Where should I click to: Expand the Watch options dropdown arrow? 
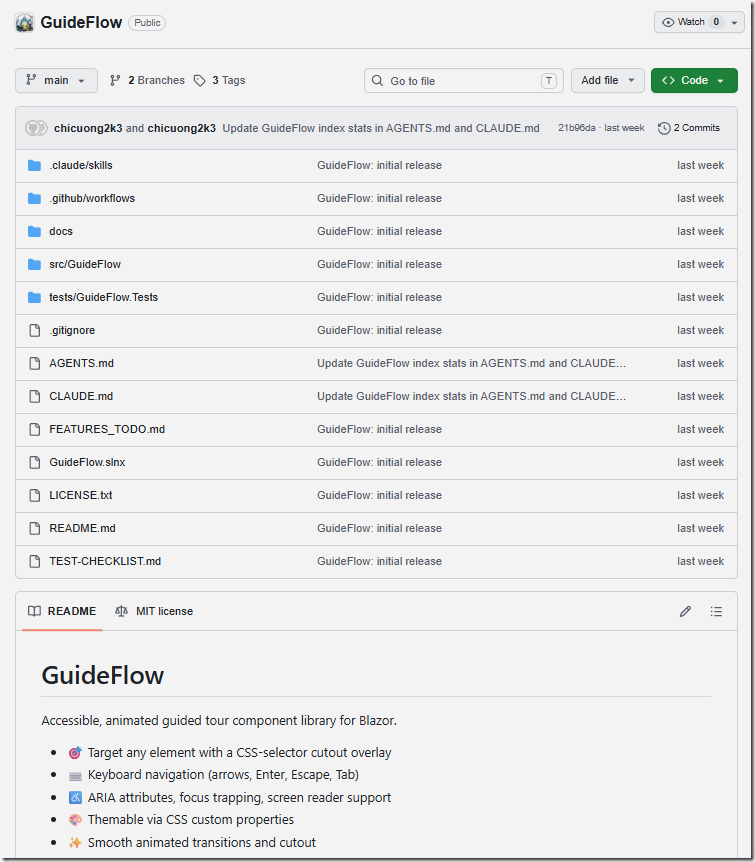coord(734,23)
